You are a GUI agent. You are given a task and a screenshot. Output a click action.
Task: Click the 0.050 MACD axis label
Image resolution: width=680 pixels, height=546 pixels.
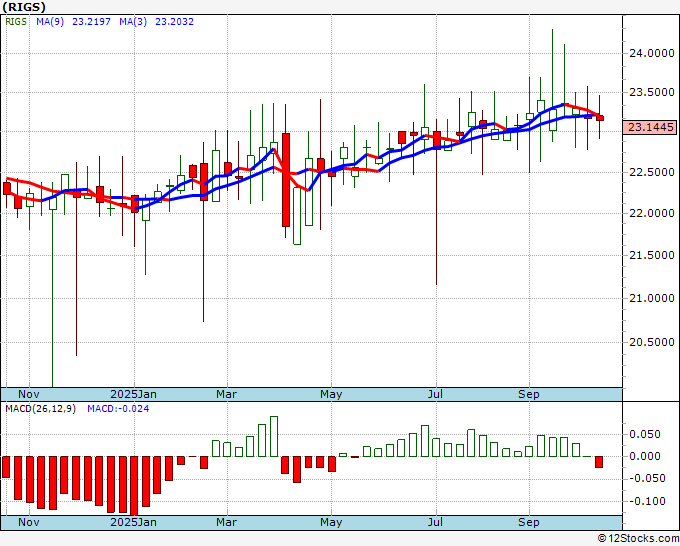[x=645, y=434]
